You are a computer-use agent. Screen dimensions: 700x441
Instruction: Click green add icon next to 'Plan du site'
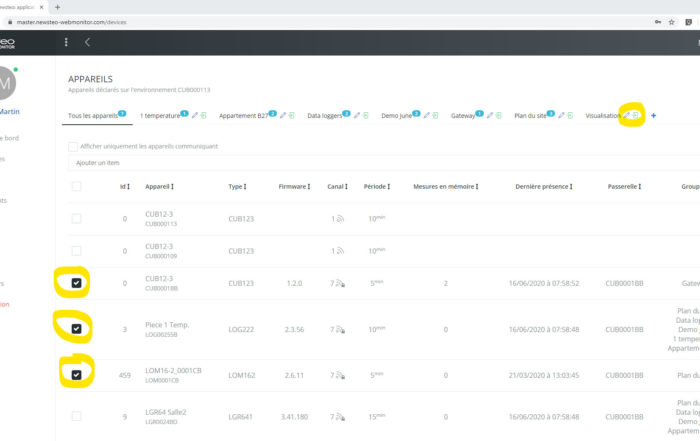click(570, 115)
